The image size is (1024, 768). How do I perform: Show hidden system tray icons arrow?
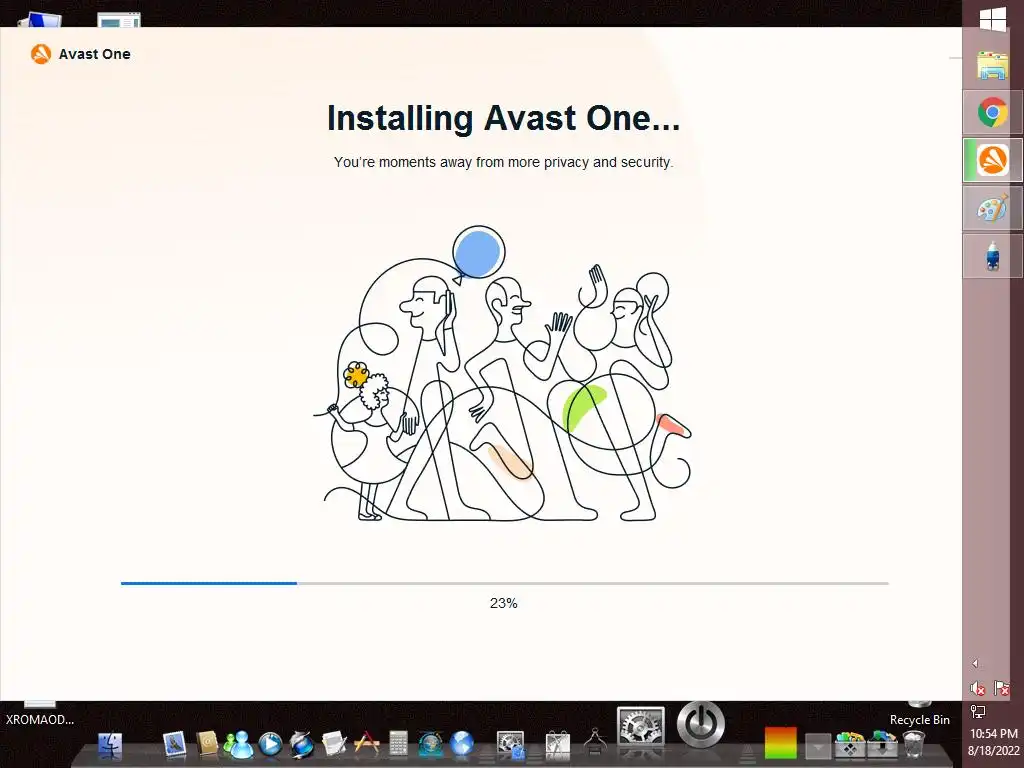click(975, 664)
